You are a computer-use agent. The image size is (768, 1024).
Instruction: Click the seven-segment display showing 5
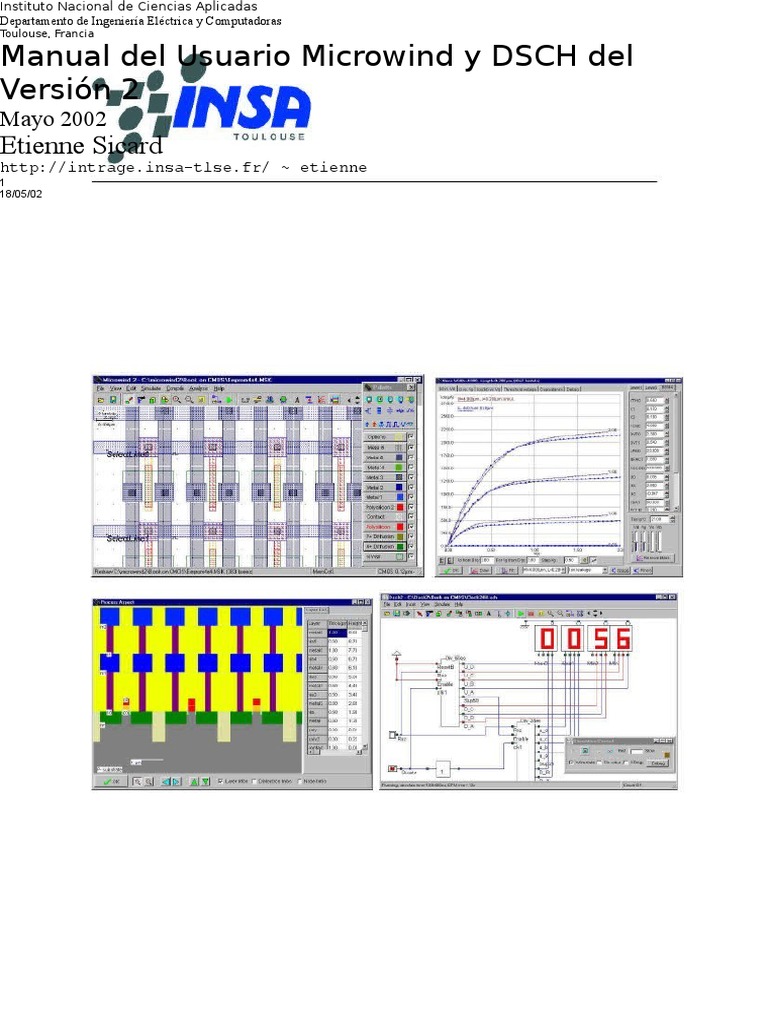click(x=600, y=638)
